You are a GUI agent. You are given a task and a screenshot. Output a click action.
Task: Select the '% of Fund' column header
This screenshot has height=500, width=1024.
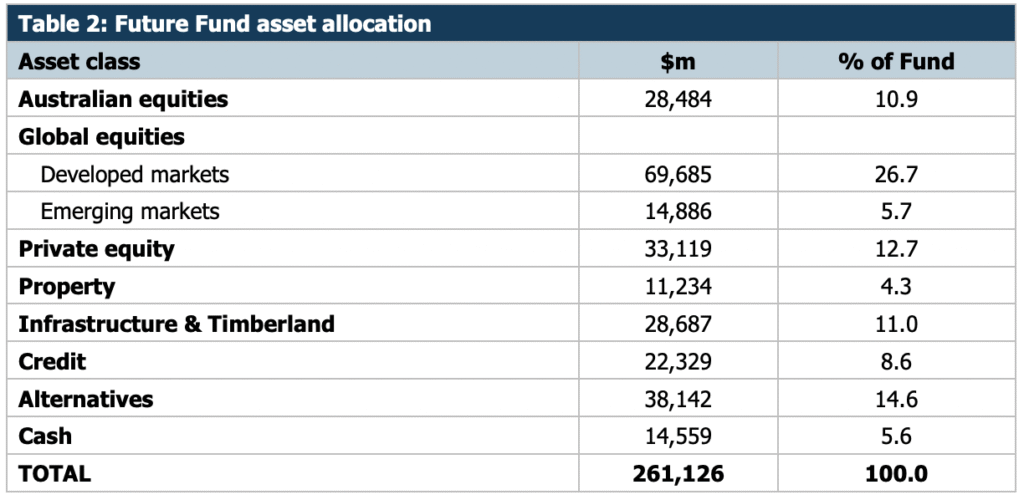896,61
